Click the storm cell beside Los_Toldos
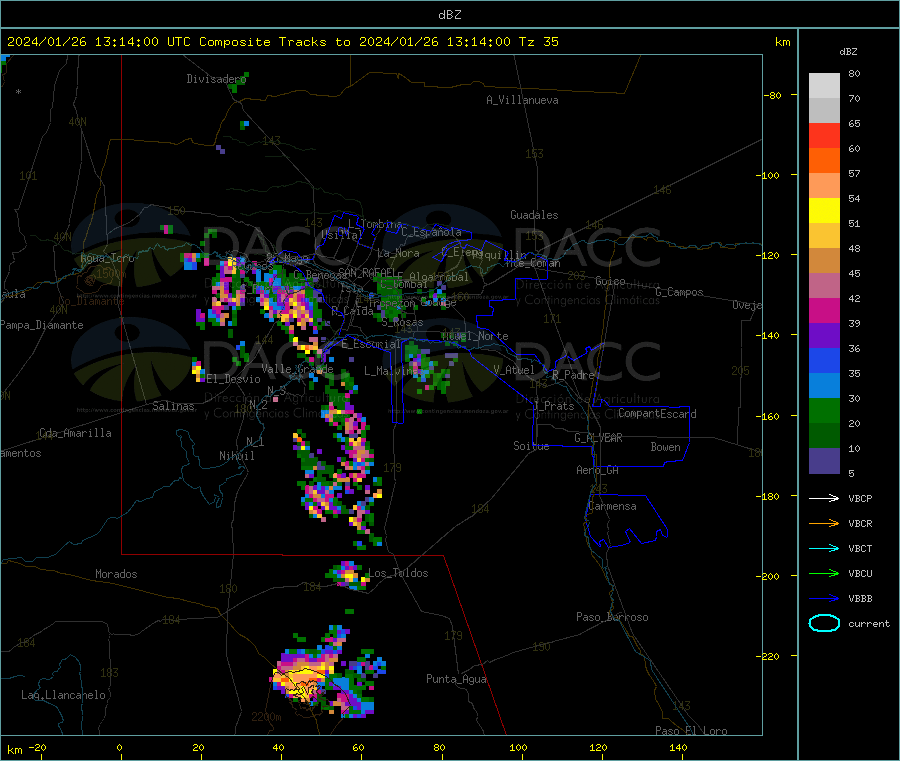The image size is (900, 761). pyautogui.click(x=347, y=575)
